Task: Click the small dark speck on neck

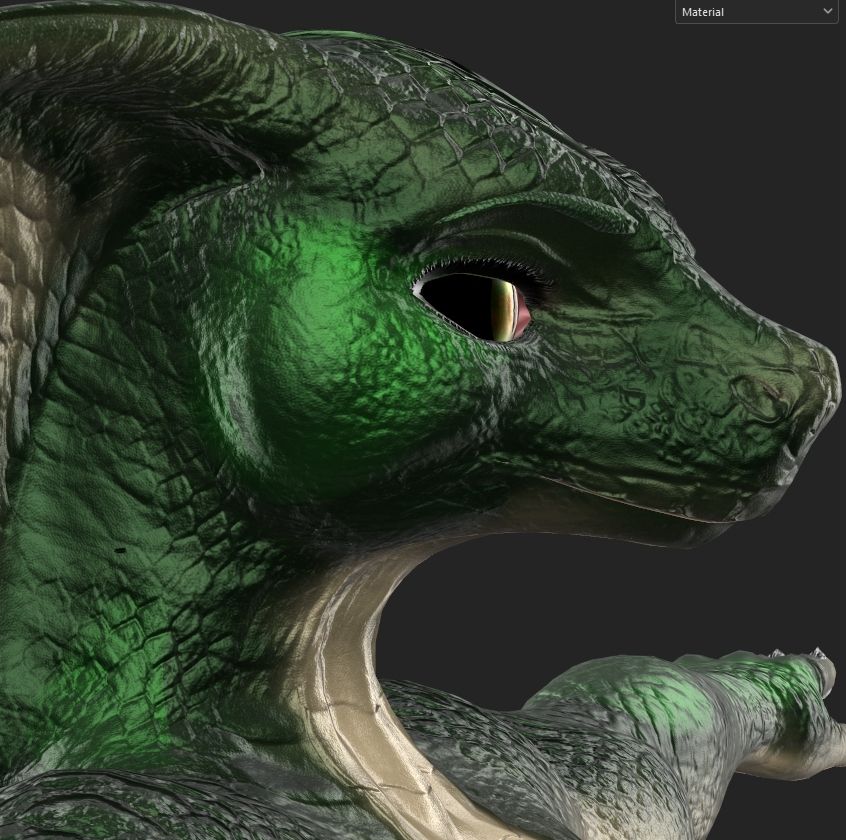Action: 119,550
